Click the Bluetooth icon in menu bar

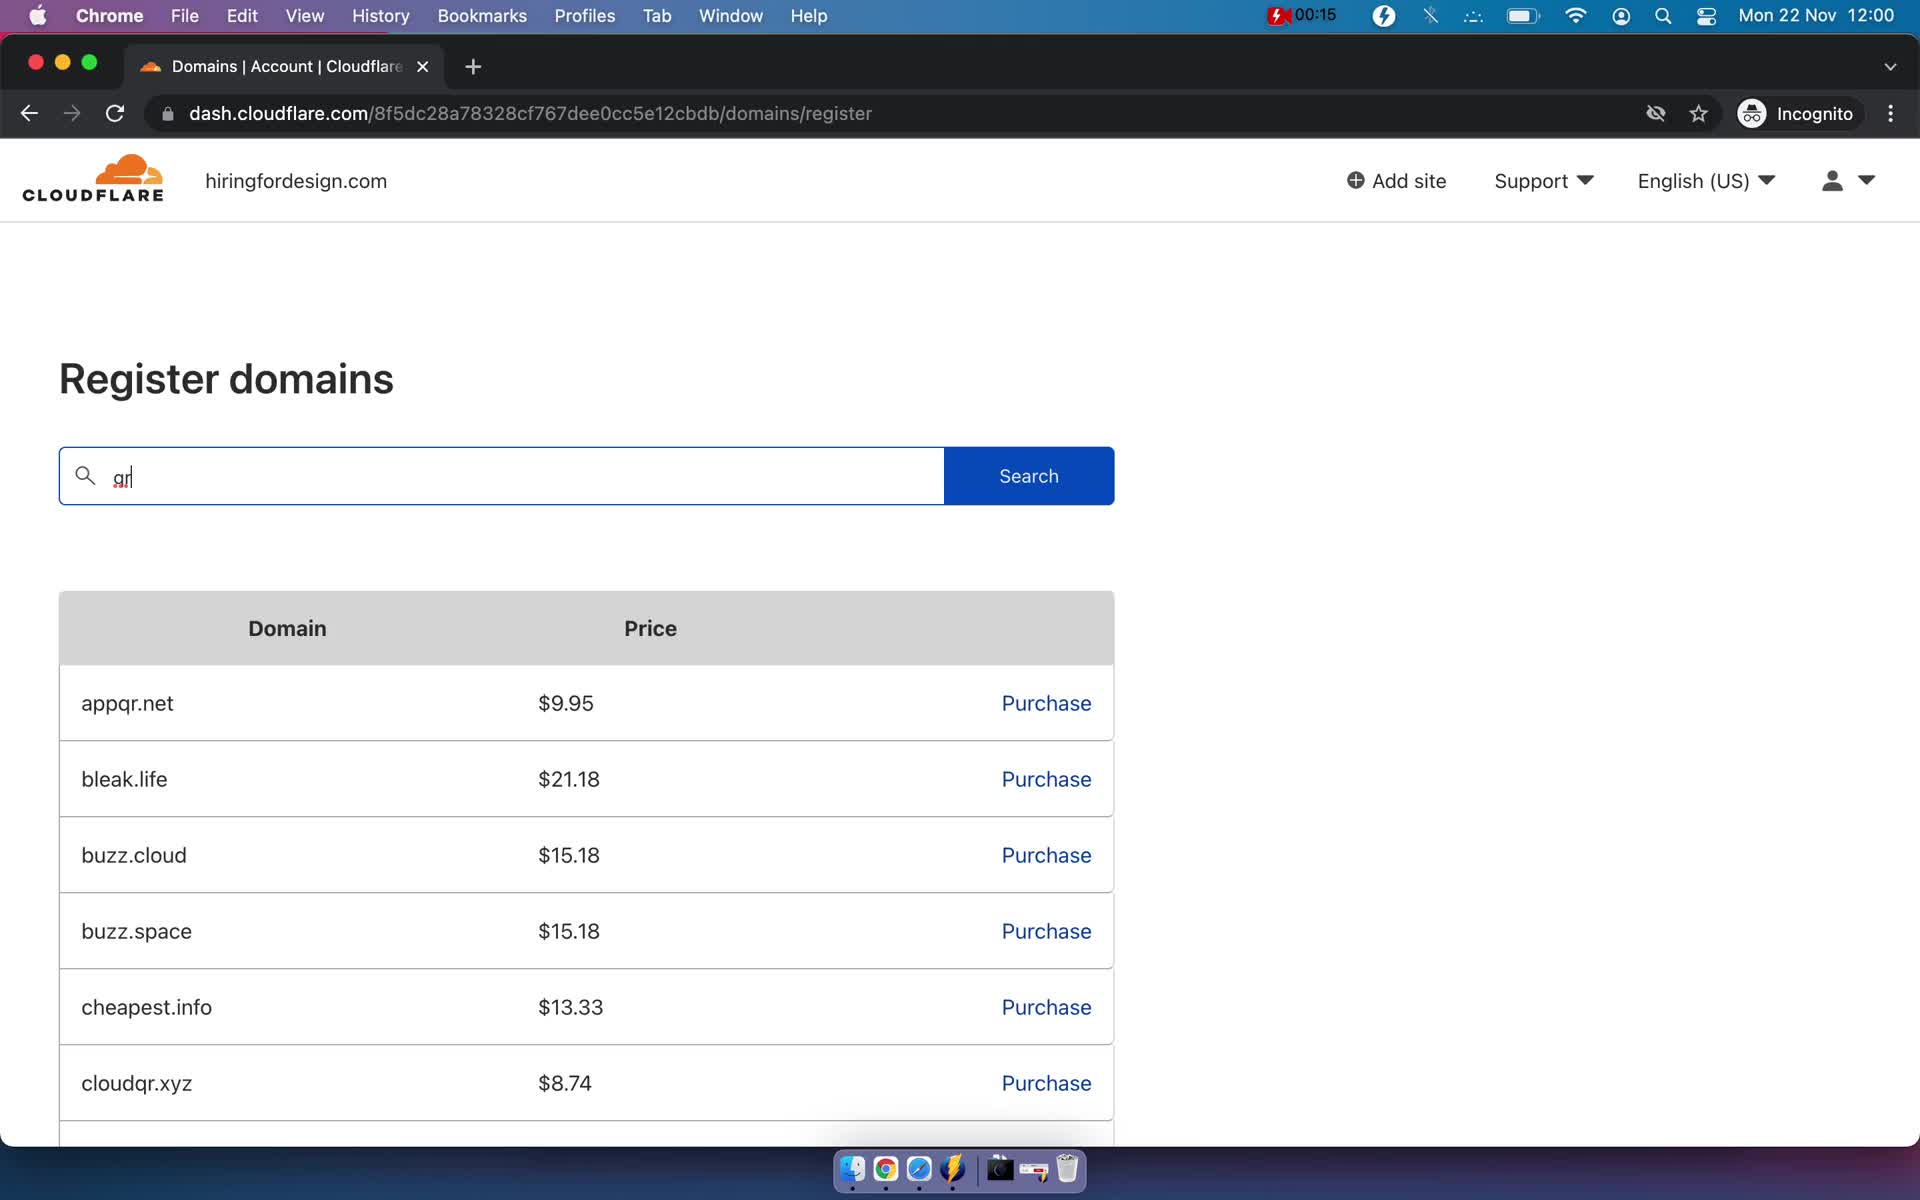click(1431, 15)
